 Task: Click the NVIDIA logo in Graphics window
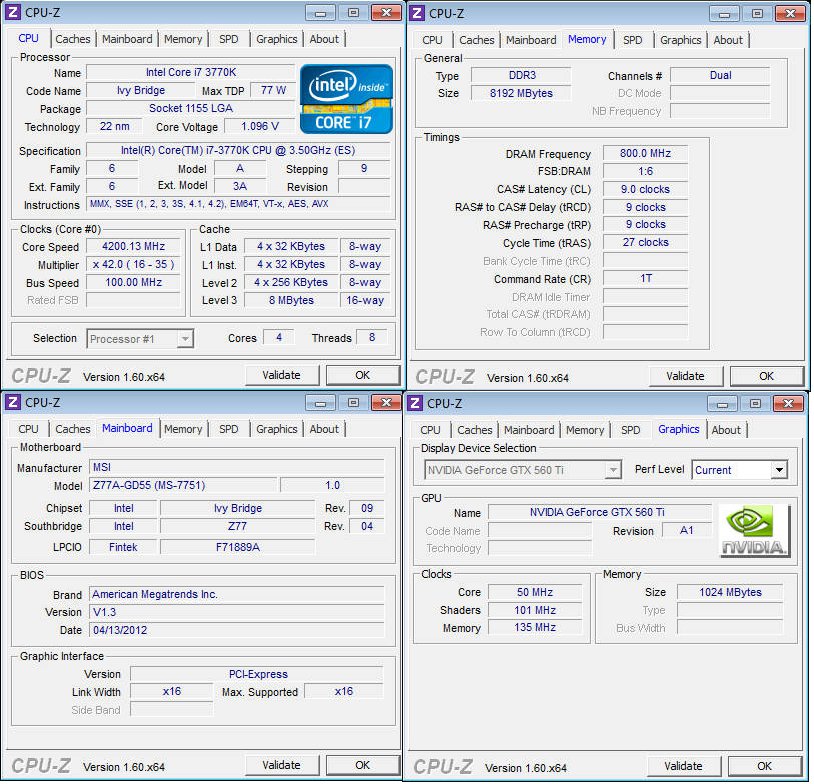click(x=754, y=531)
